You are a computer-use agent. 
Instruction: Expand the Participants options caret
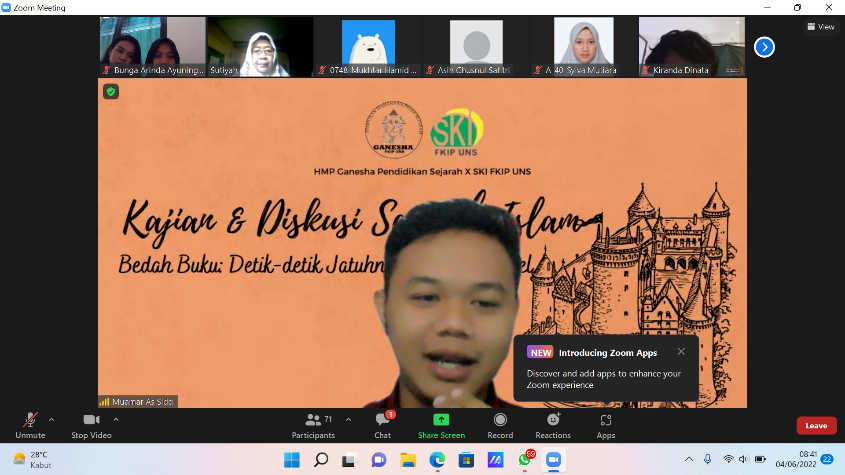[344, 419]
